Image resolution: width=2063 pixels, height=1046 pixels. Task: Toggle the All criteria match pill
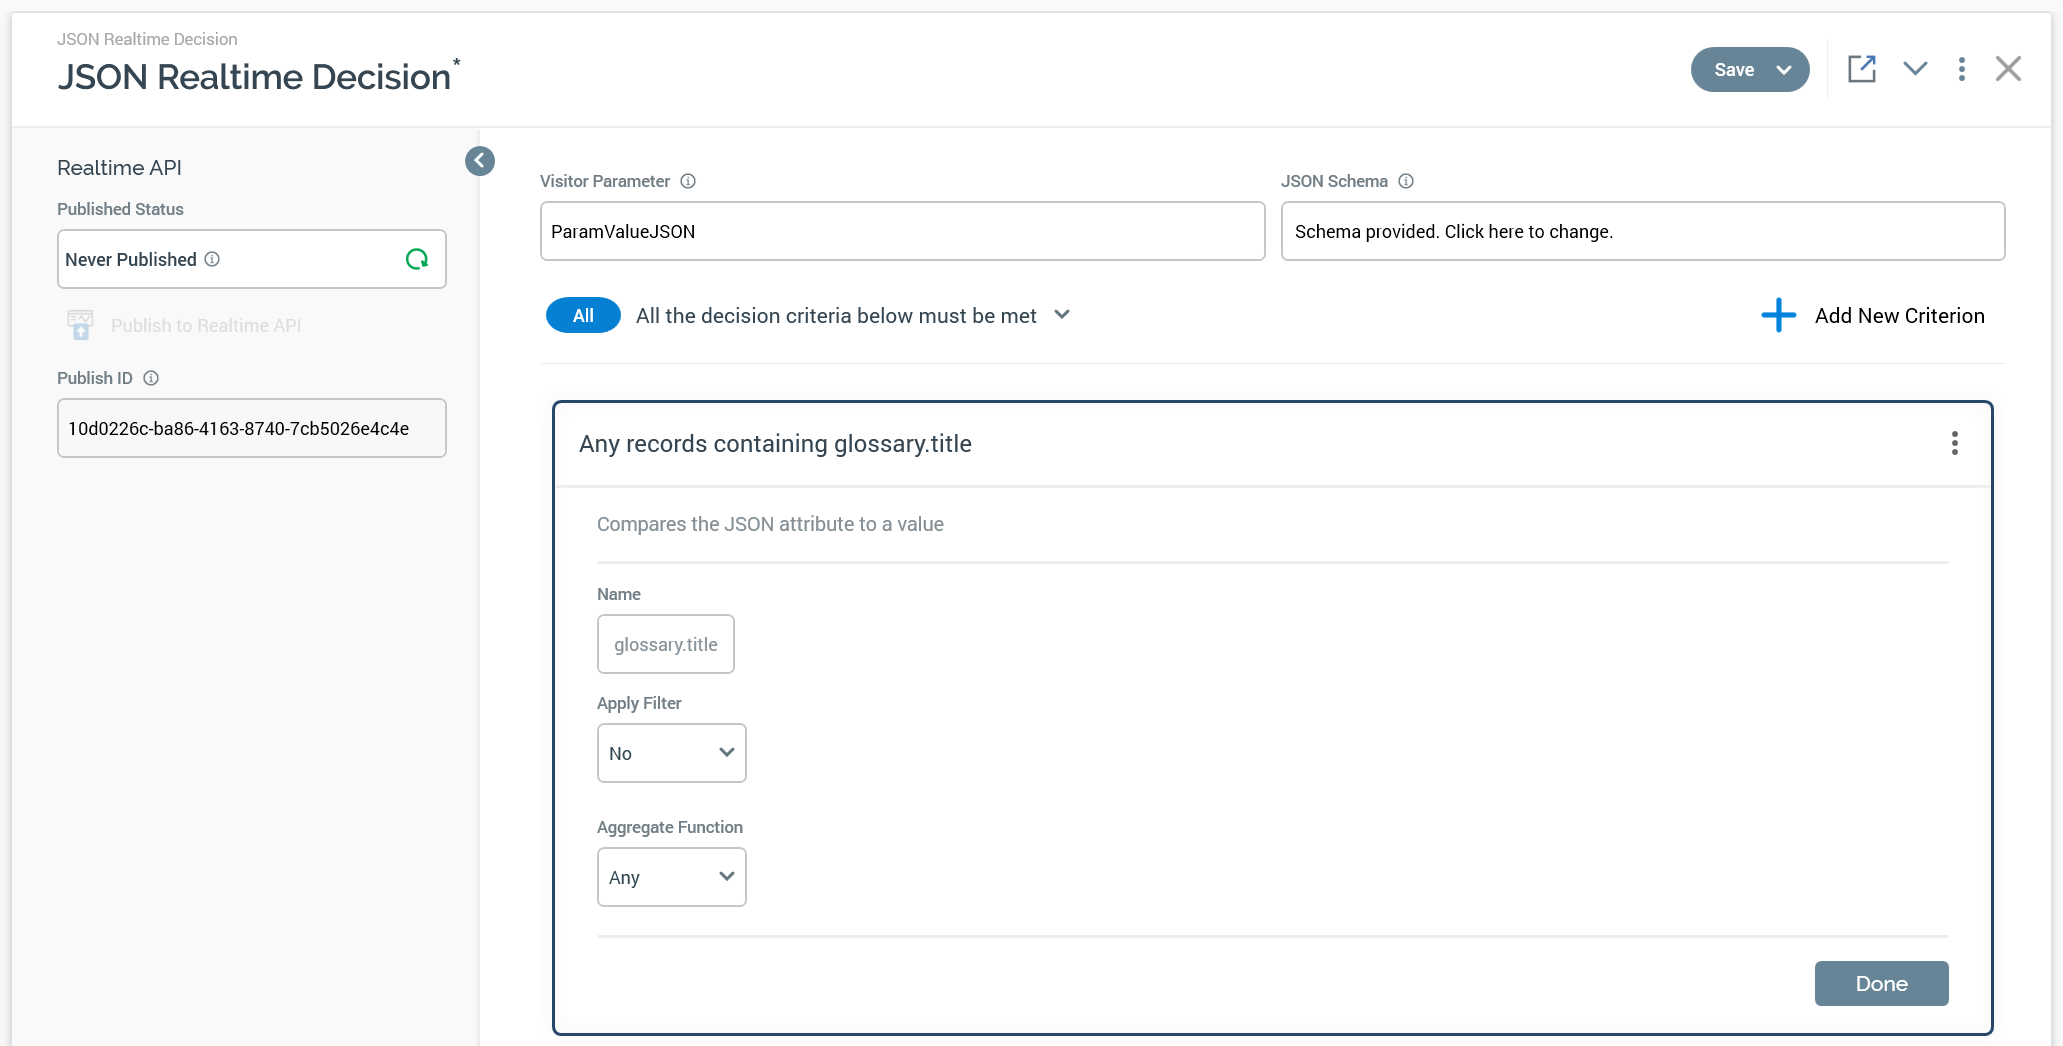[x=583, y=315]
